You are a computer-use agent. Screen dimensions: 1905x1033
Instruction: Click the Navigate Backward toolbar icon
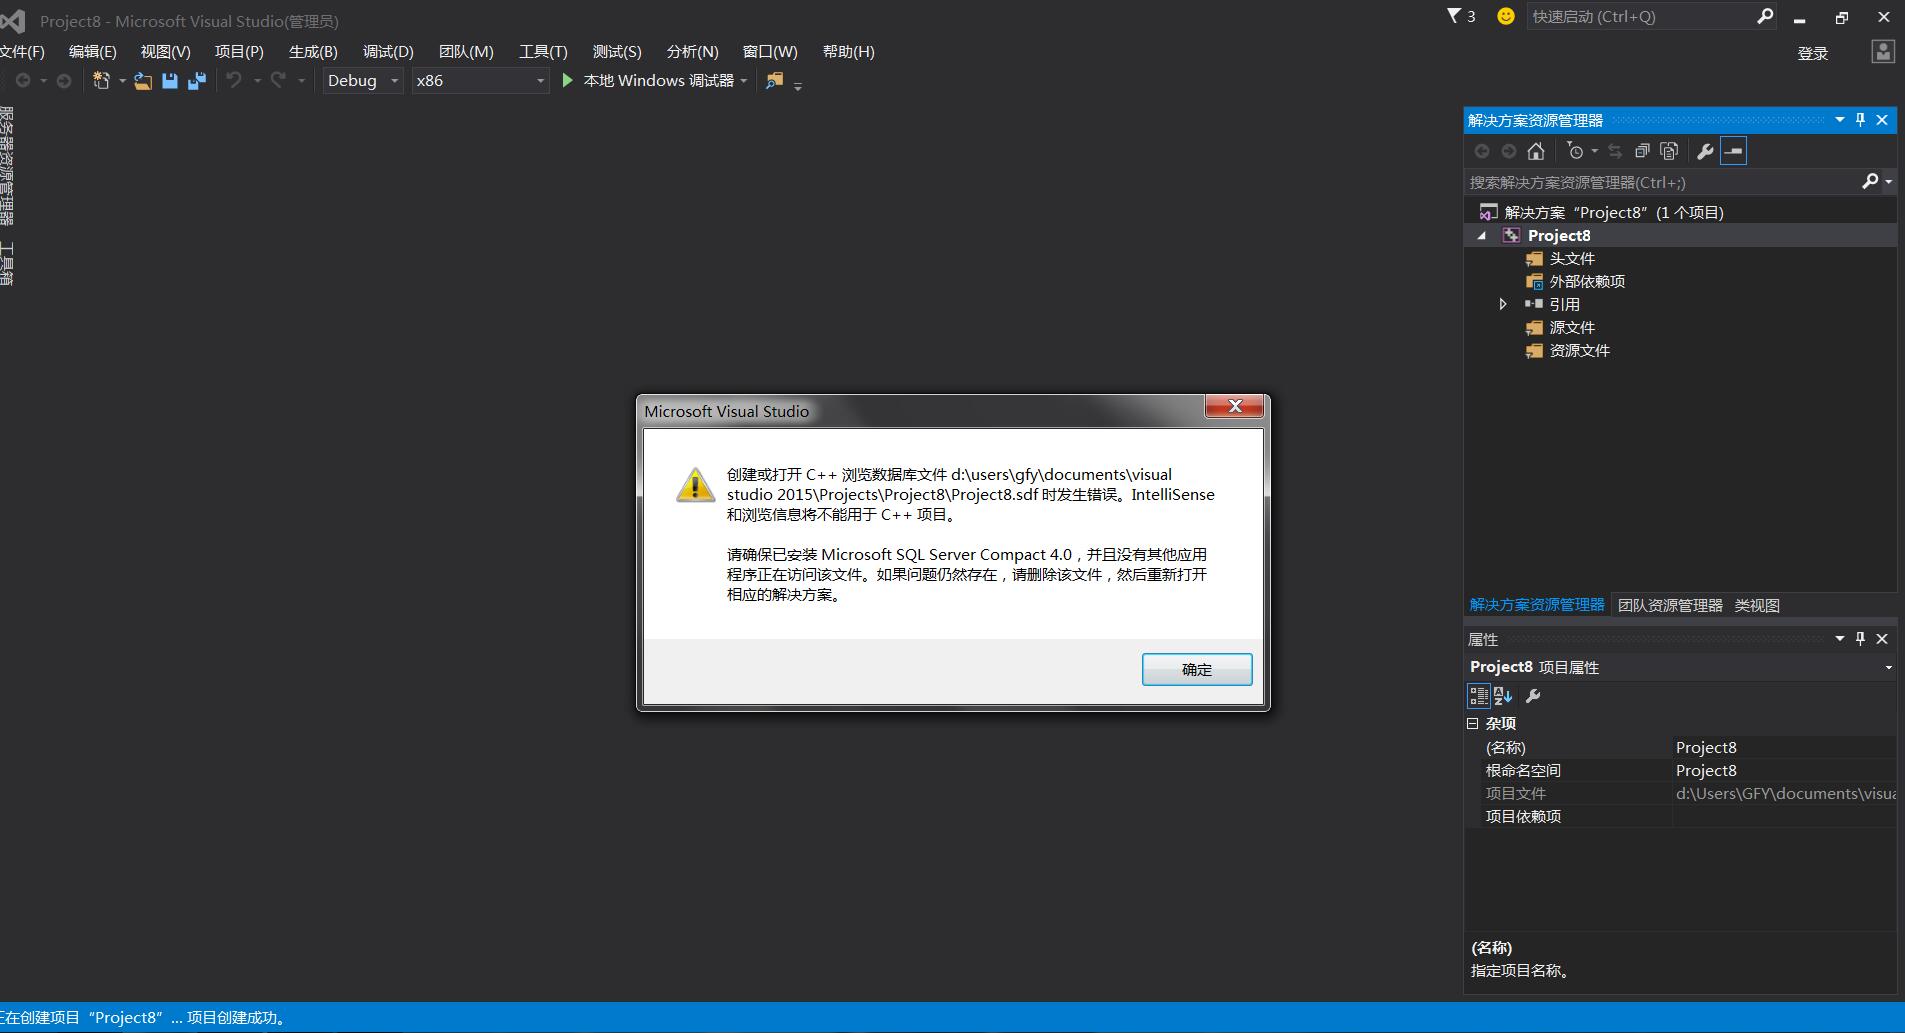click(23, 81)
